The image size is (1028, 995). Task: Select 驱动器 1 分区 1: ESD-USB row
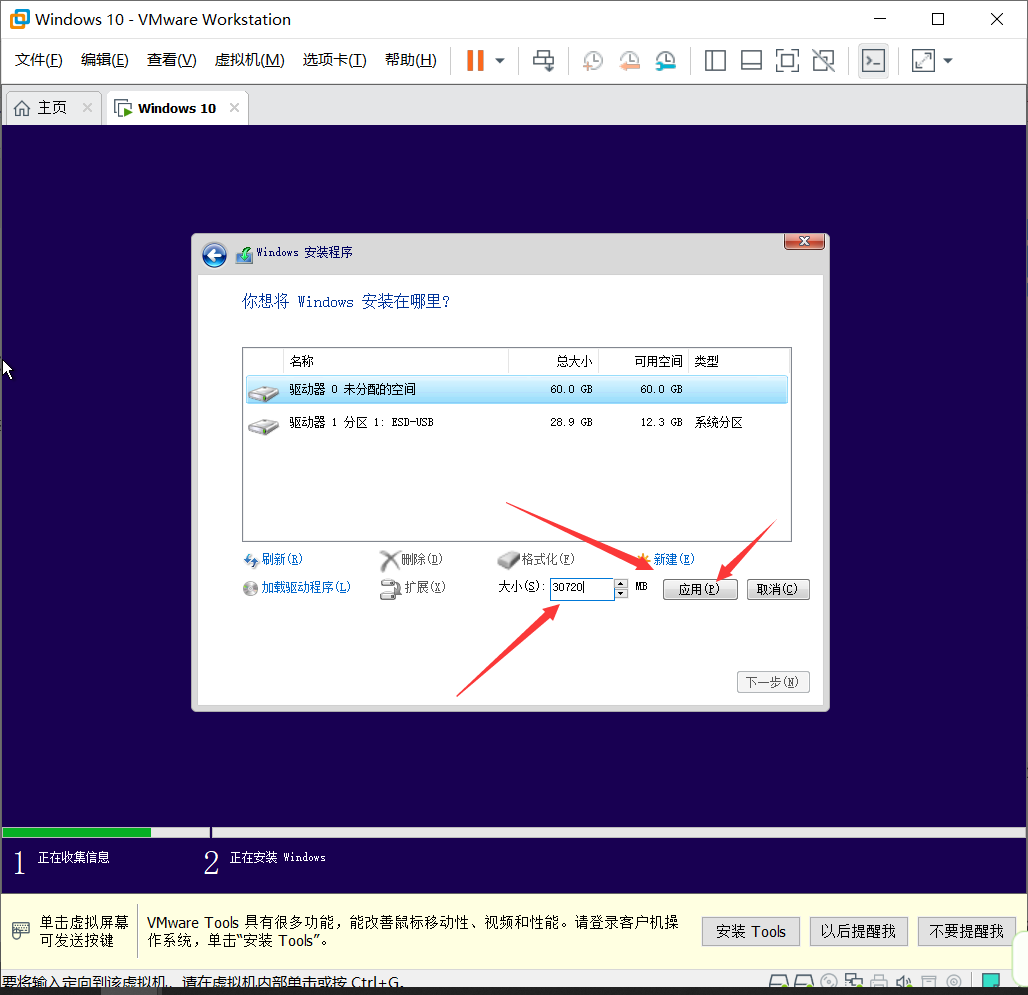pyautogui.click(x=517, y=422)
